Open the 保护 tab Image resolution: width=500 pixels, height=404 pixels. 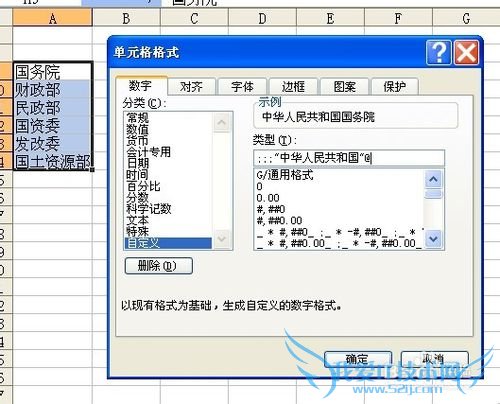pos(395,87)
